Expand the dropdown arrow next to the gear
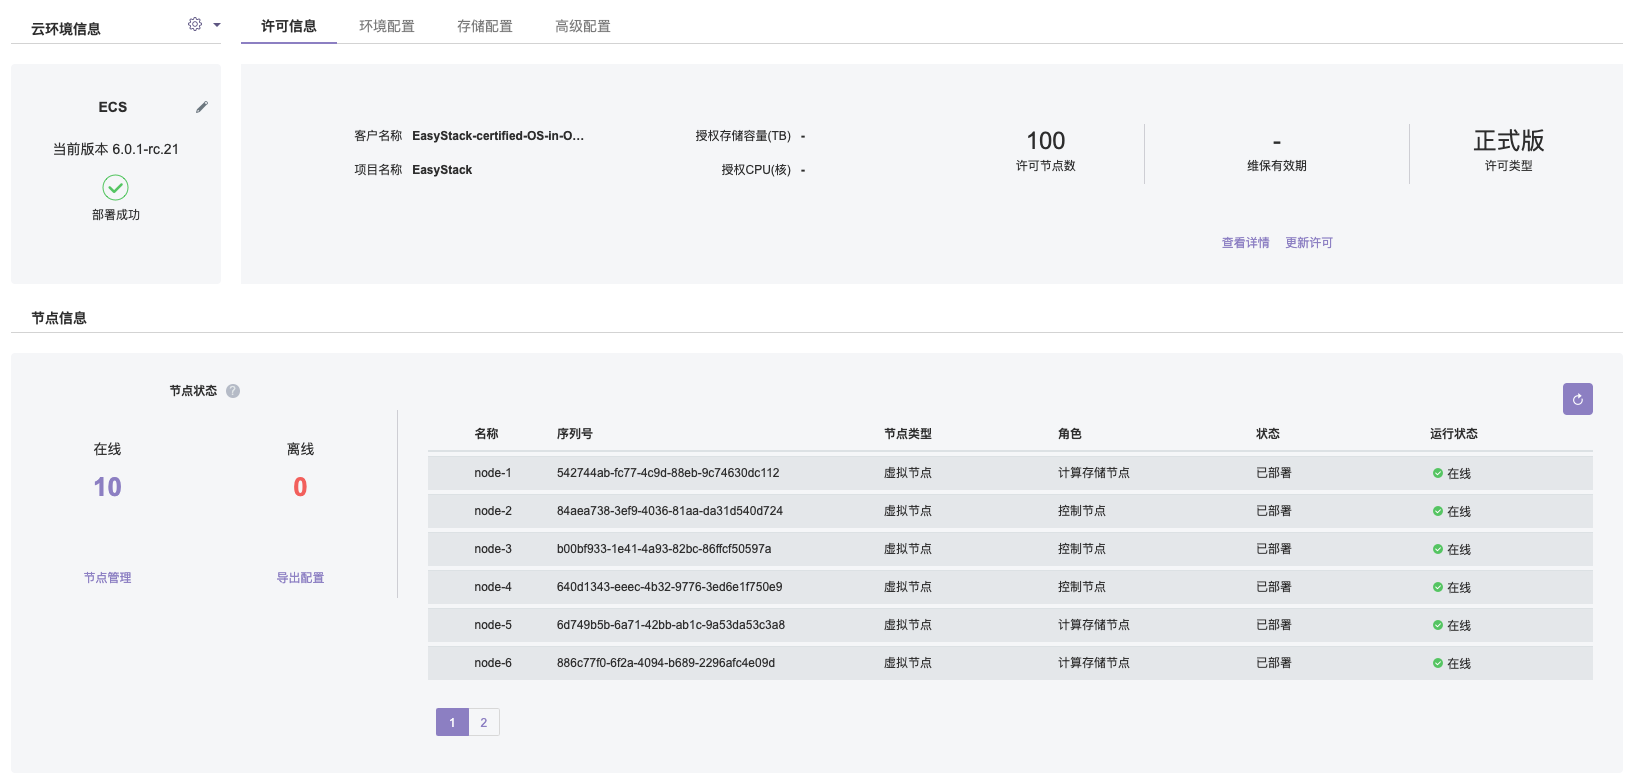The height and width of the screenshot is (779, 1626). pos(217,25)
